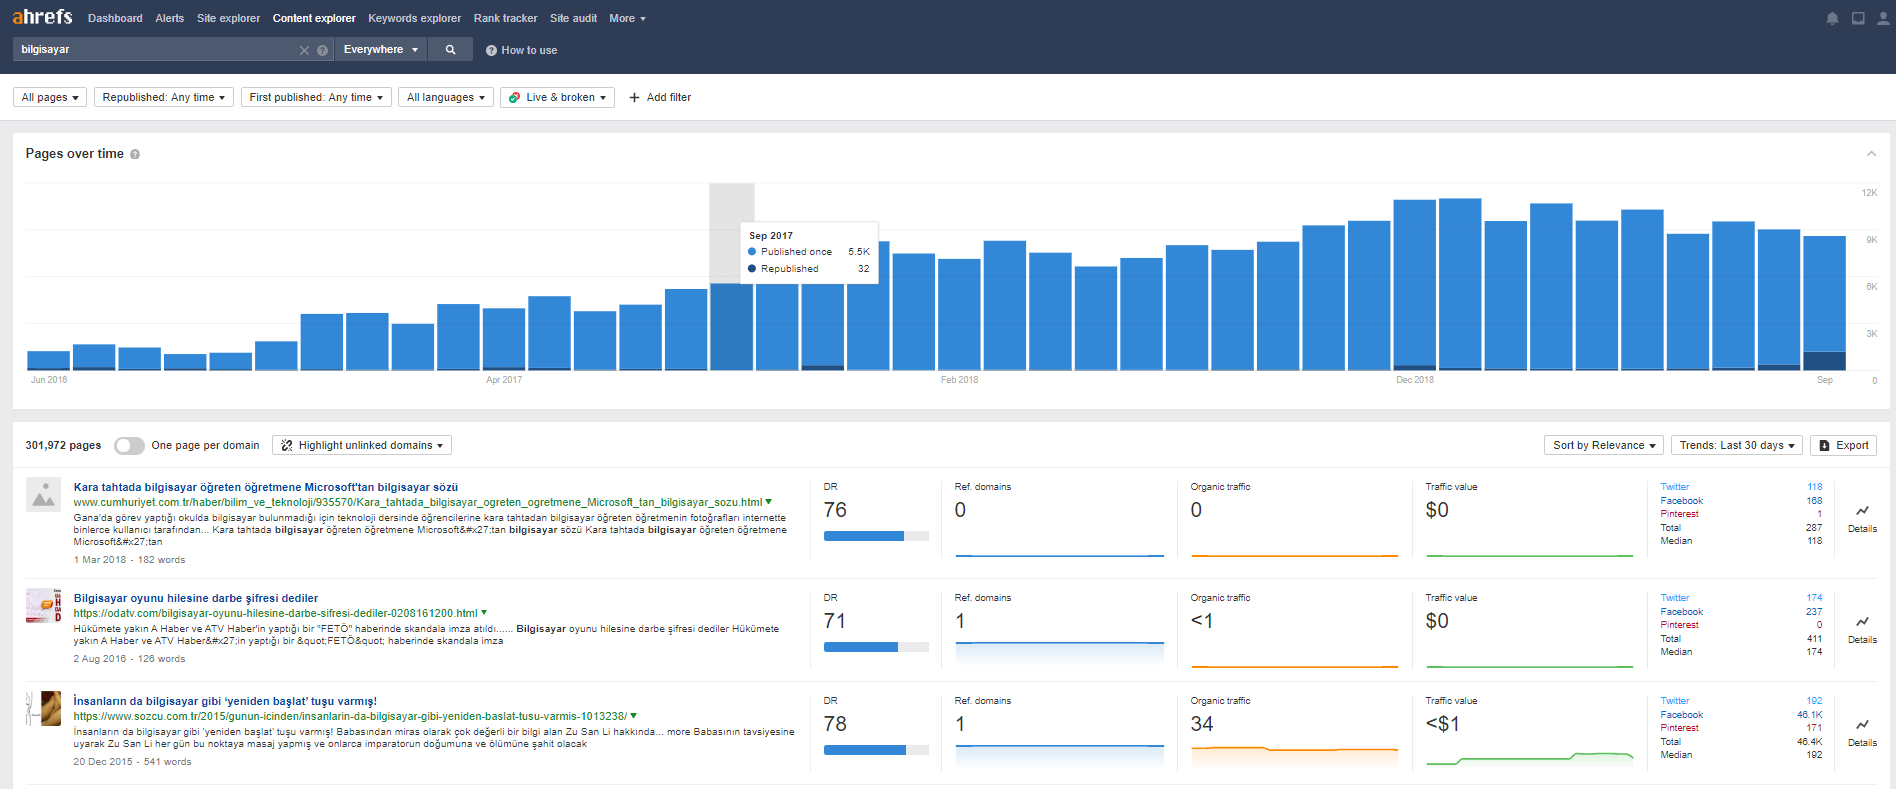1896x789 pixels.
Task: Click the Organic traffic value 34
Action: pos(1202,724)
